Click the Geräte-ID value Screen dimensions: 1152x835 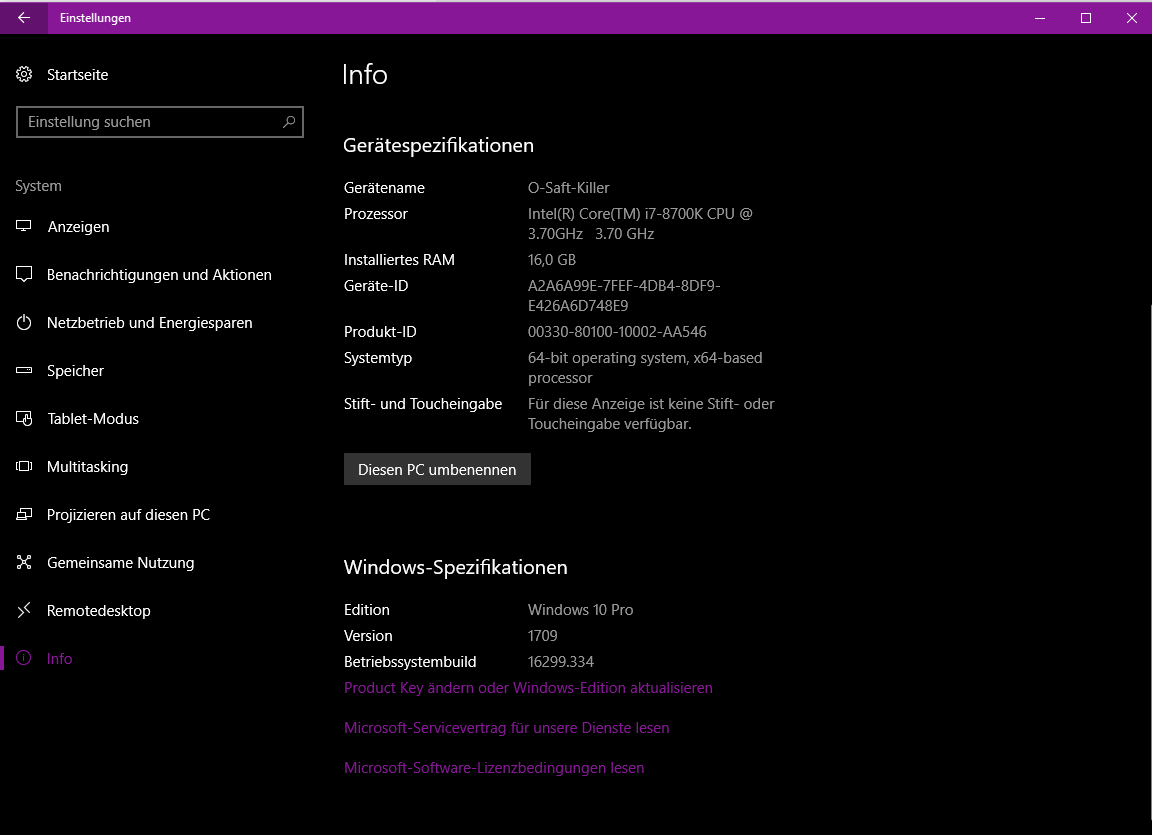(x=624, y=295)
